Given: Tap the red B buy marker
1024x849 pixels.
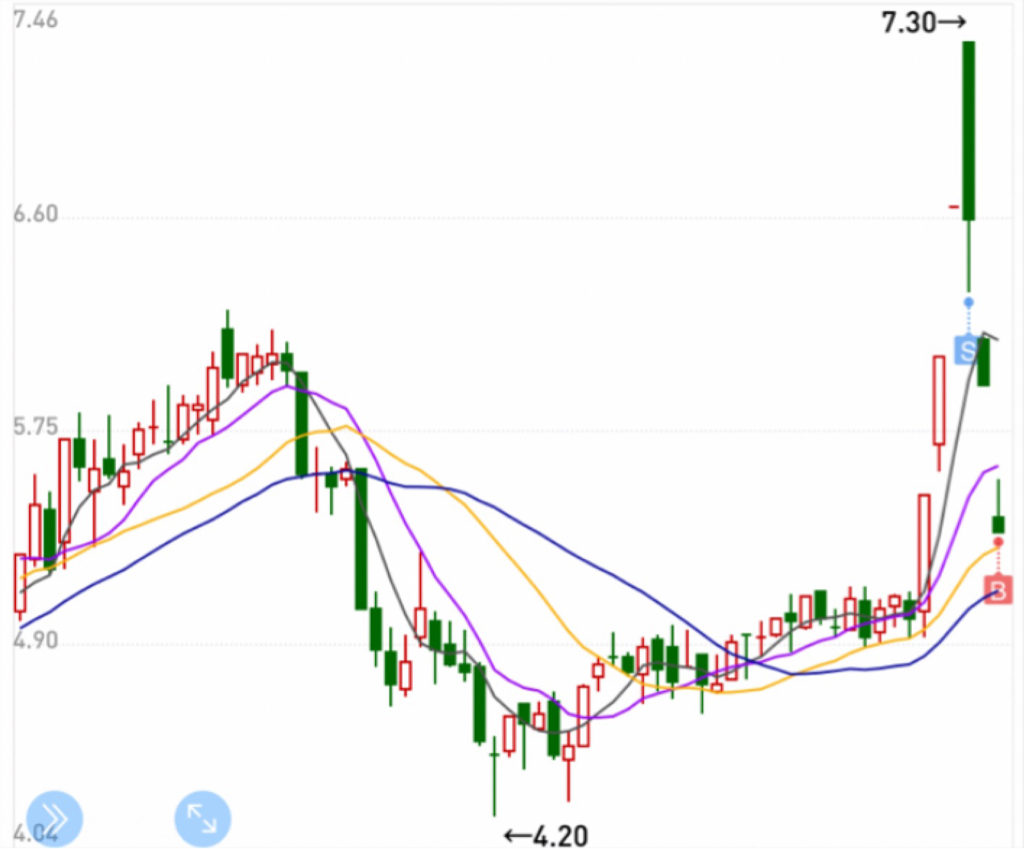Looking at the screenshot, I should [999, 589].
